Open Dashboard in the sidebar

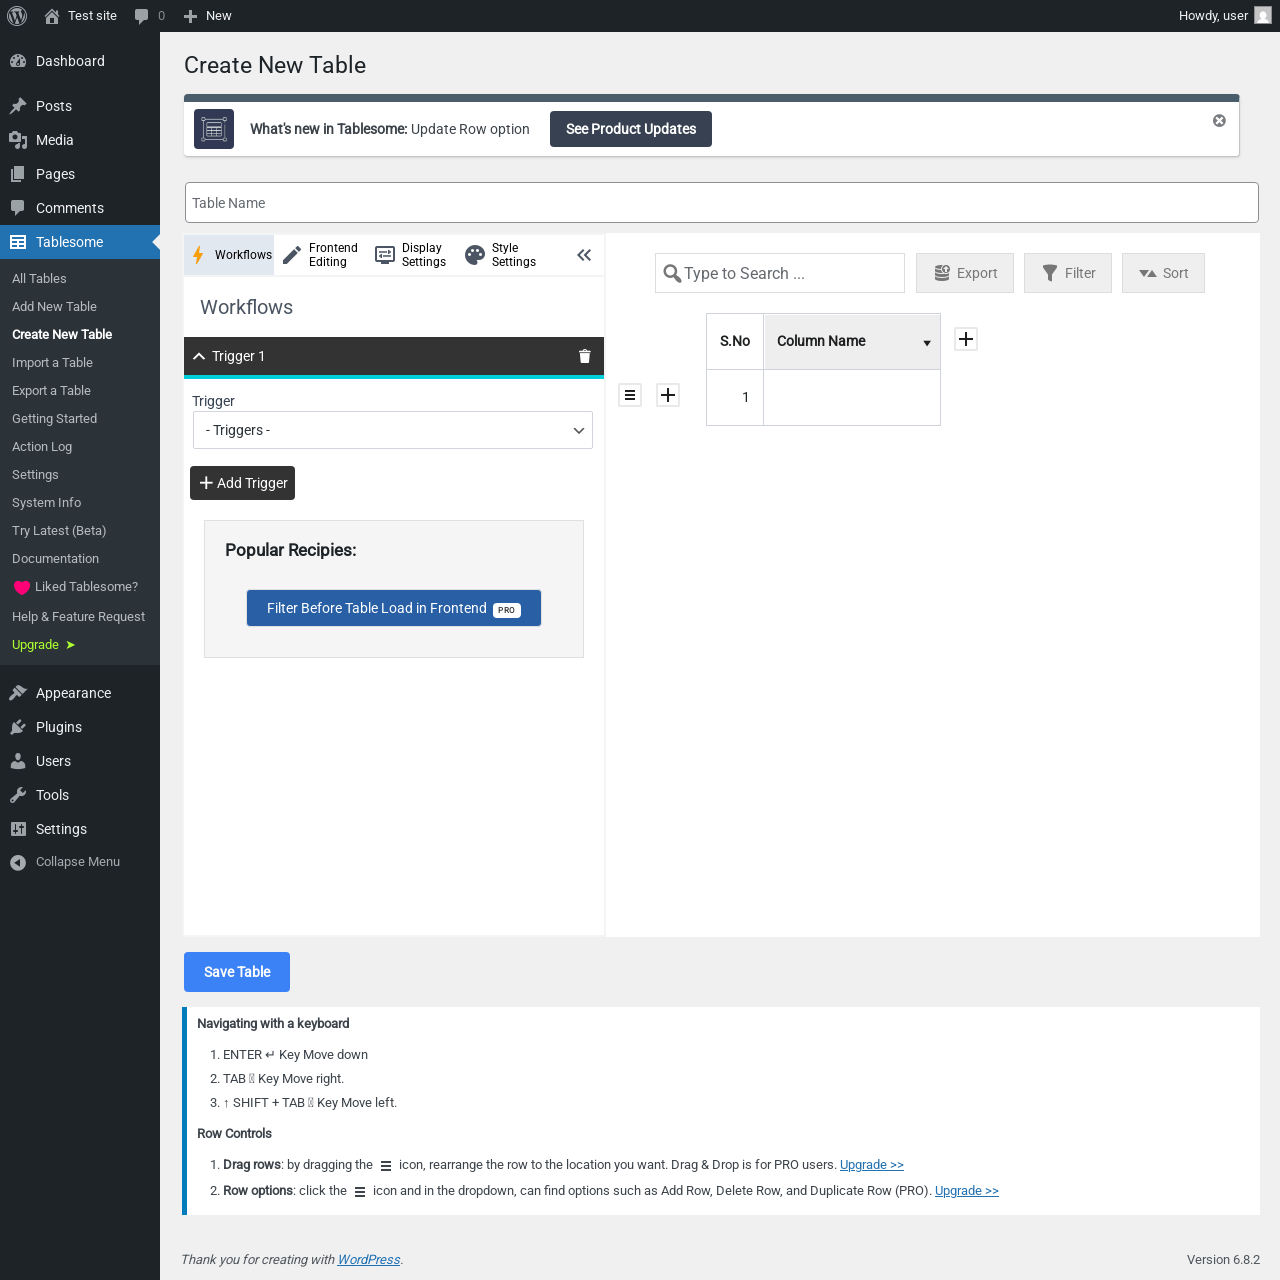pyautogui.click(x=80, y=61)
